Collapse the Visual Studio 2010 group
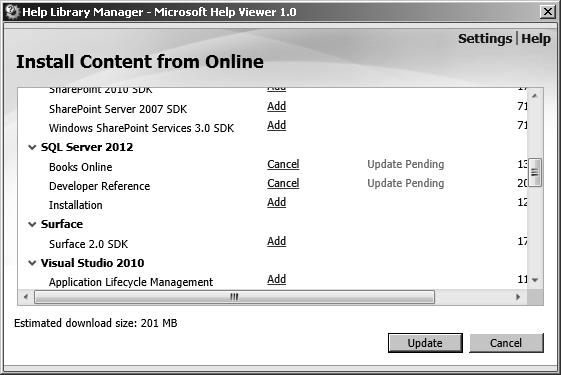 pos(32,263)
